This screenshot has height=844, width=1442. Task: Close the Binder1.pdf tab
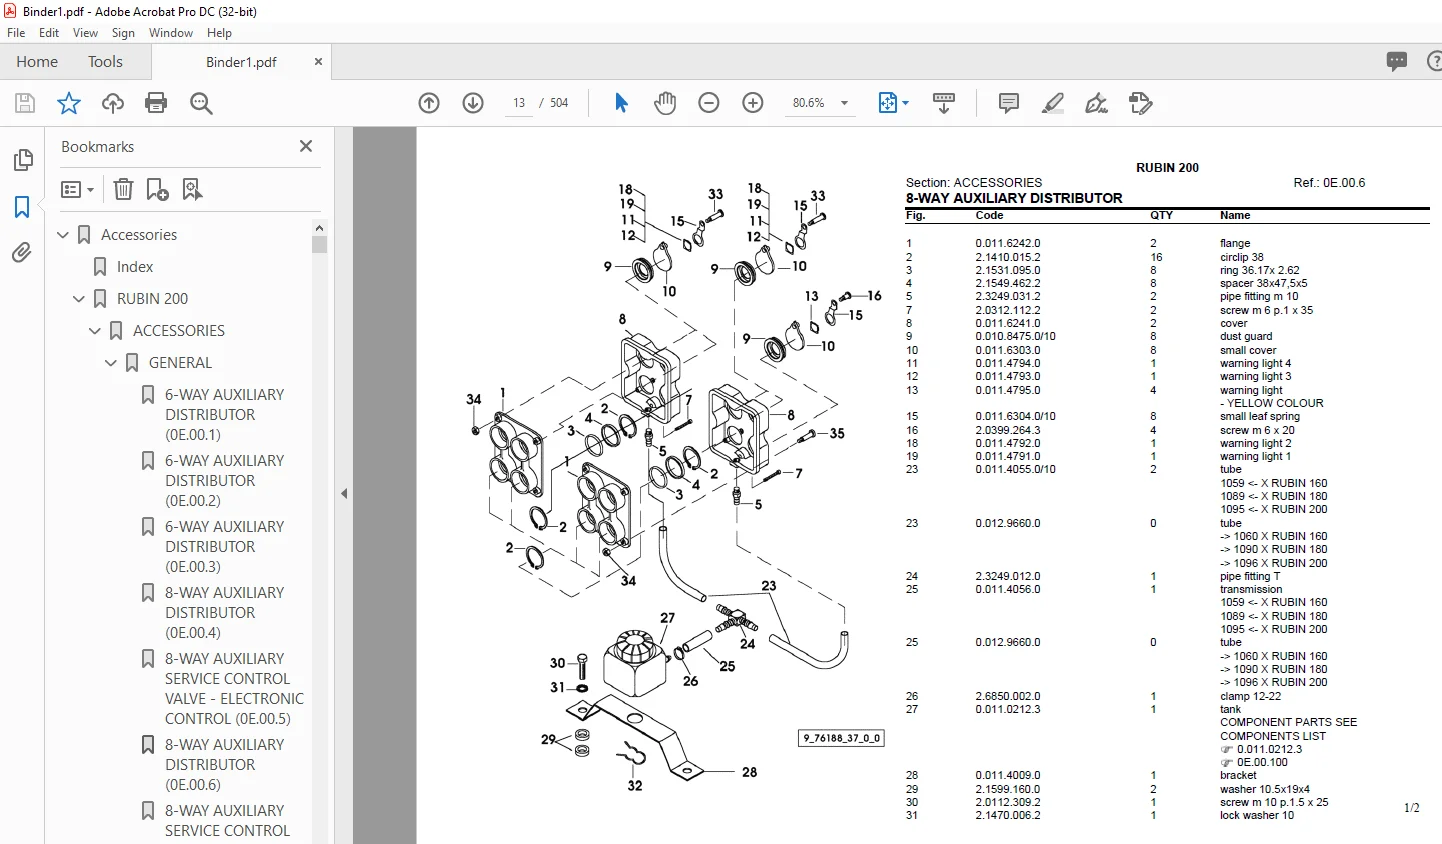(x=318, y=62)
